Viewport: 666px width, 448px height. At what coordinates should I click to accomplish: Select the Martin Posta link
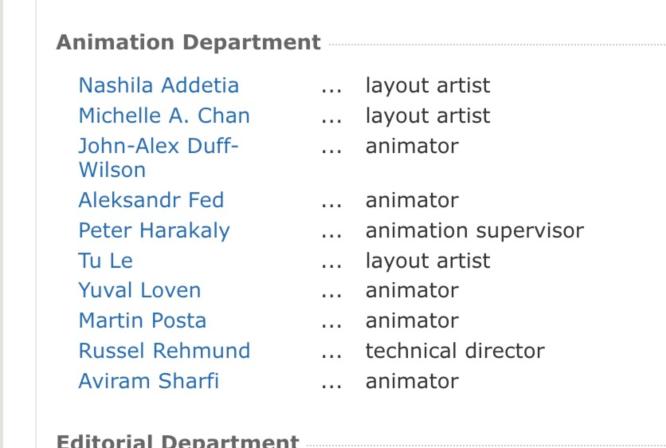(x=142, y=321)
